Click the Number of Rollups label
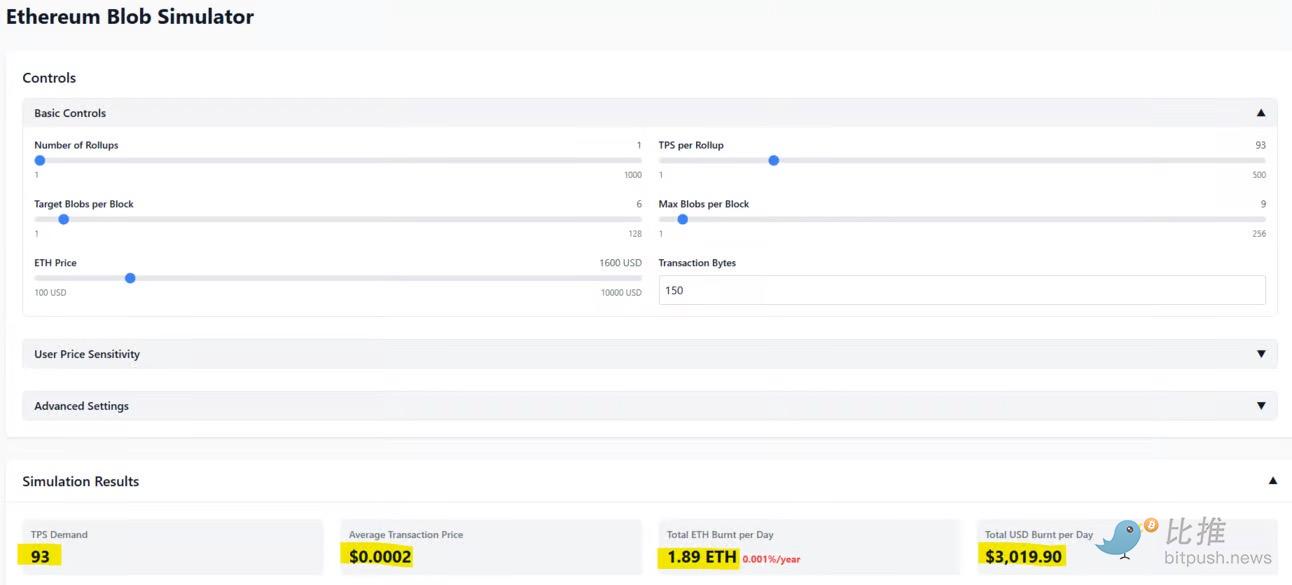This screenshot has width=1292, height=585. (76, 145)
